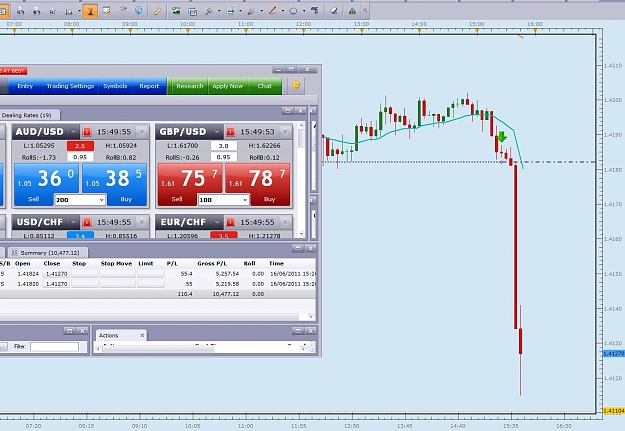Open the green Chat button
This screenshot has height=431, width=625.
tap(265, 86)
